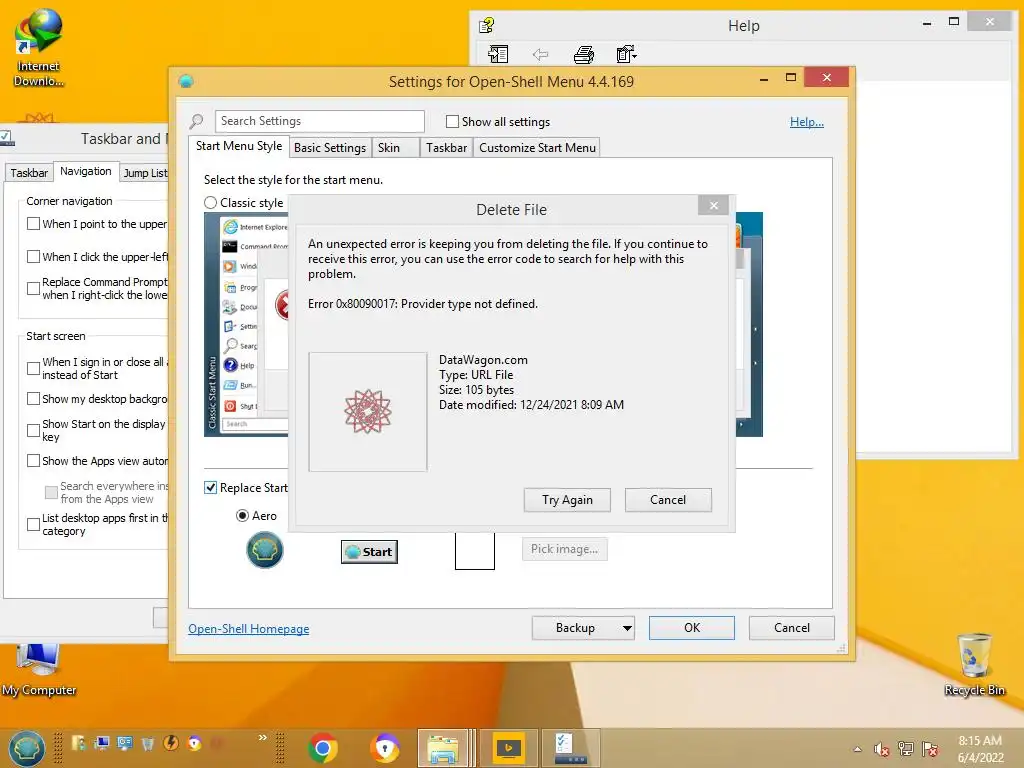Screen dimensions: 1024x768
Task: Click the Aero shell button image
Action: 264,550
